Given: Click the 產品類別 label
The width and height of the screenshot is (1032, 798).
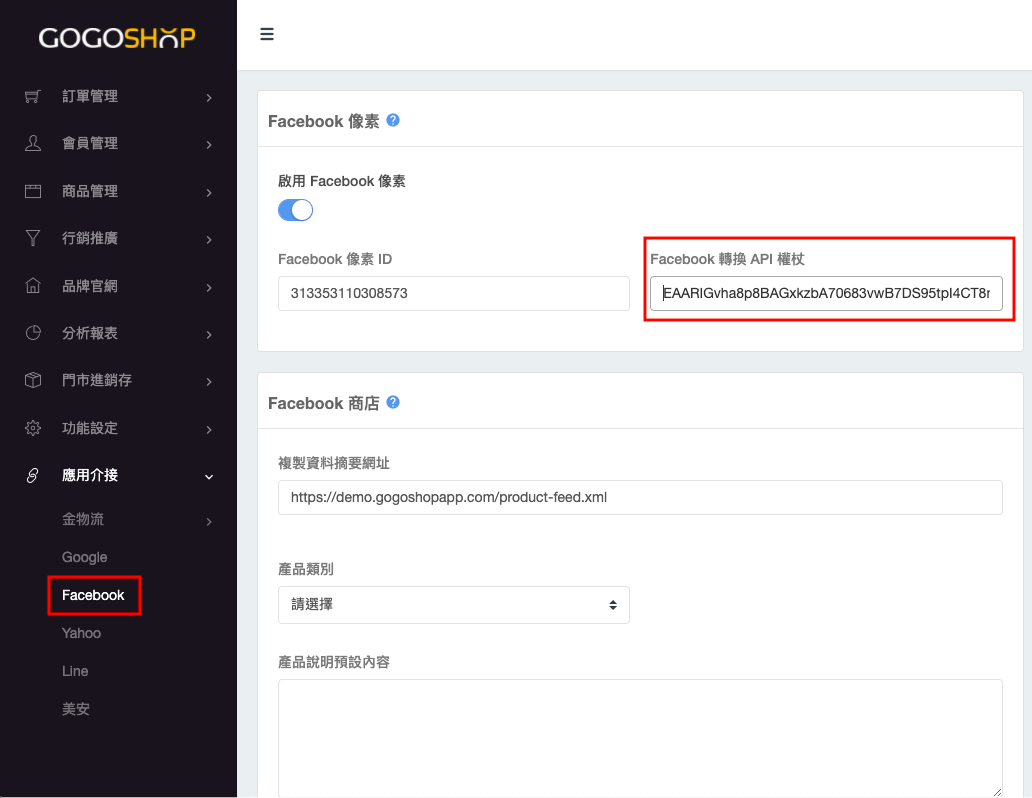Looking at the screenshot, I should [306, 569].
